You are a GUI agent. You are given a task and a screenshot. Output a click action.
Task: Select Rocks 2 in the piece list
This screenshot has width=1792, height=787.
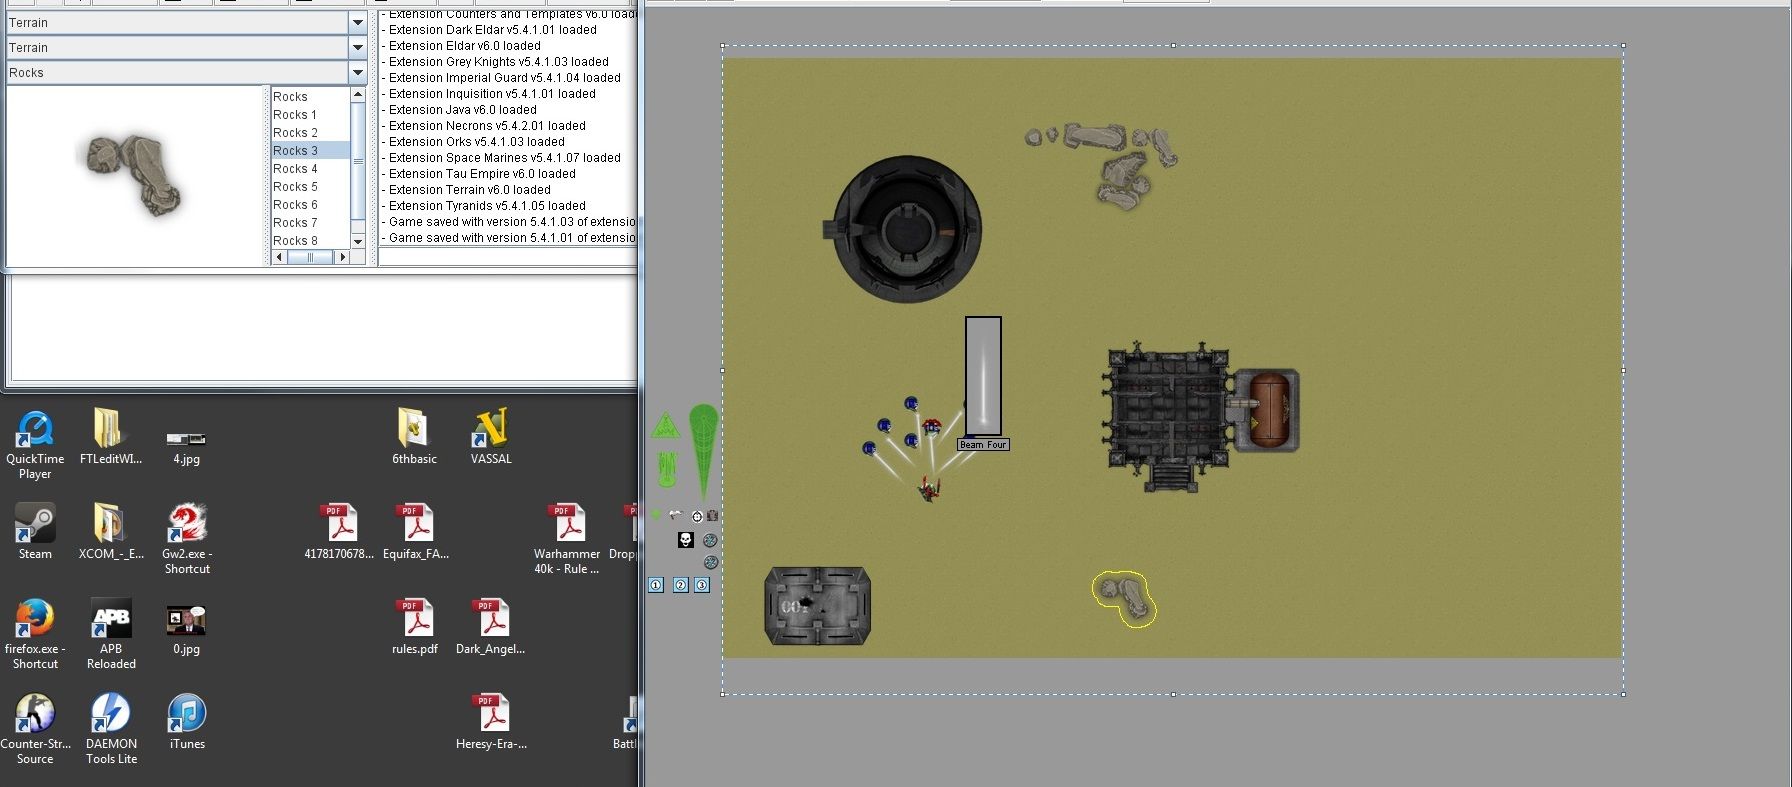(310, 133)
